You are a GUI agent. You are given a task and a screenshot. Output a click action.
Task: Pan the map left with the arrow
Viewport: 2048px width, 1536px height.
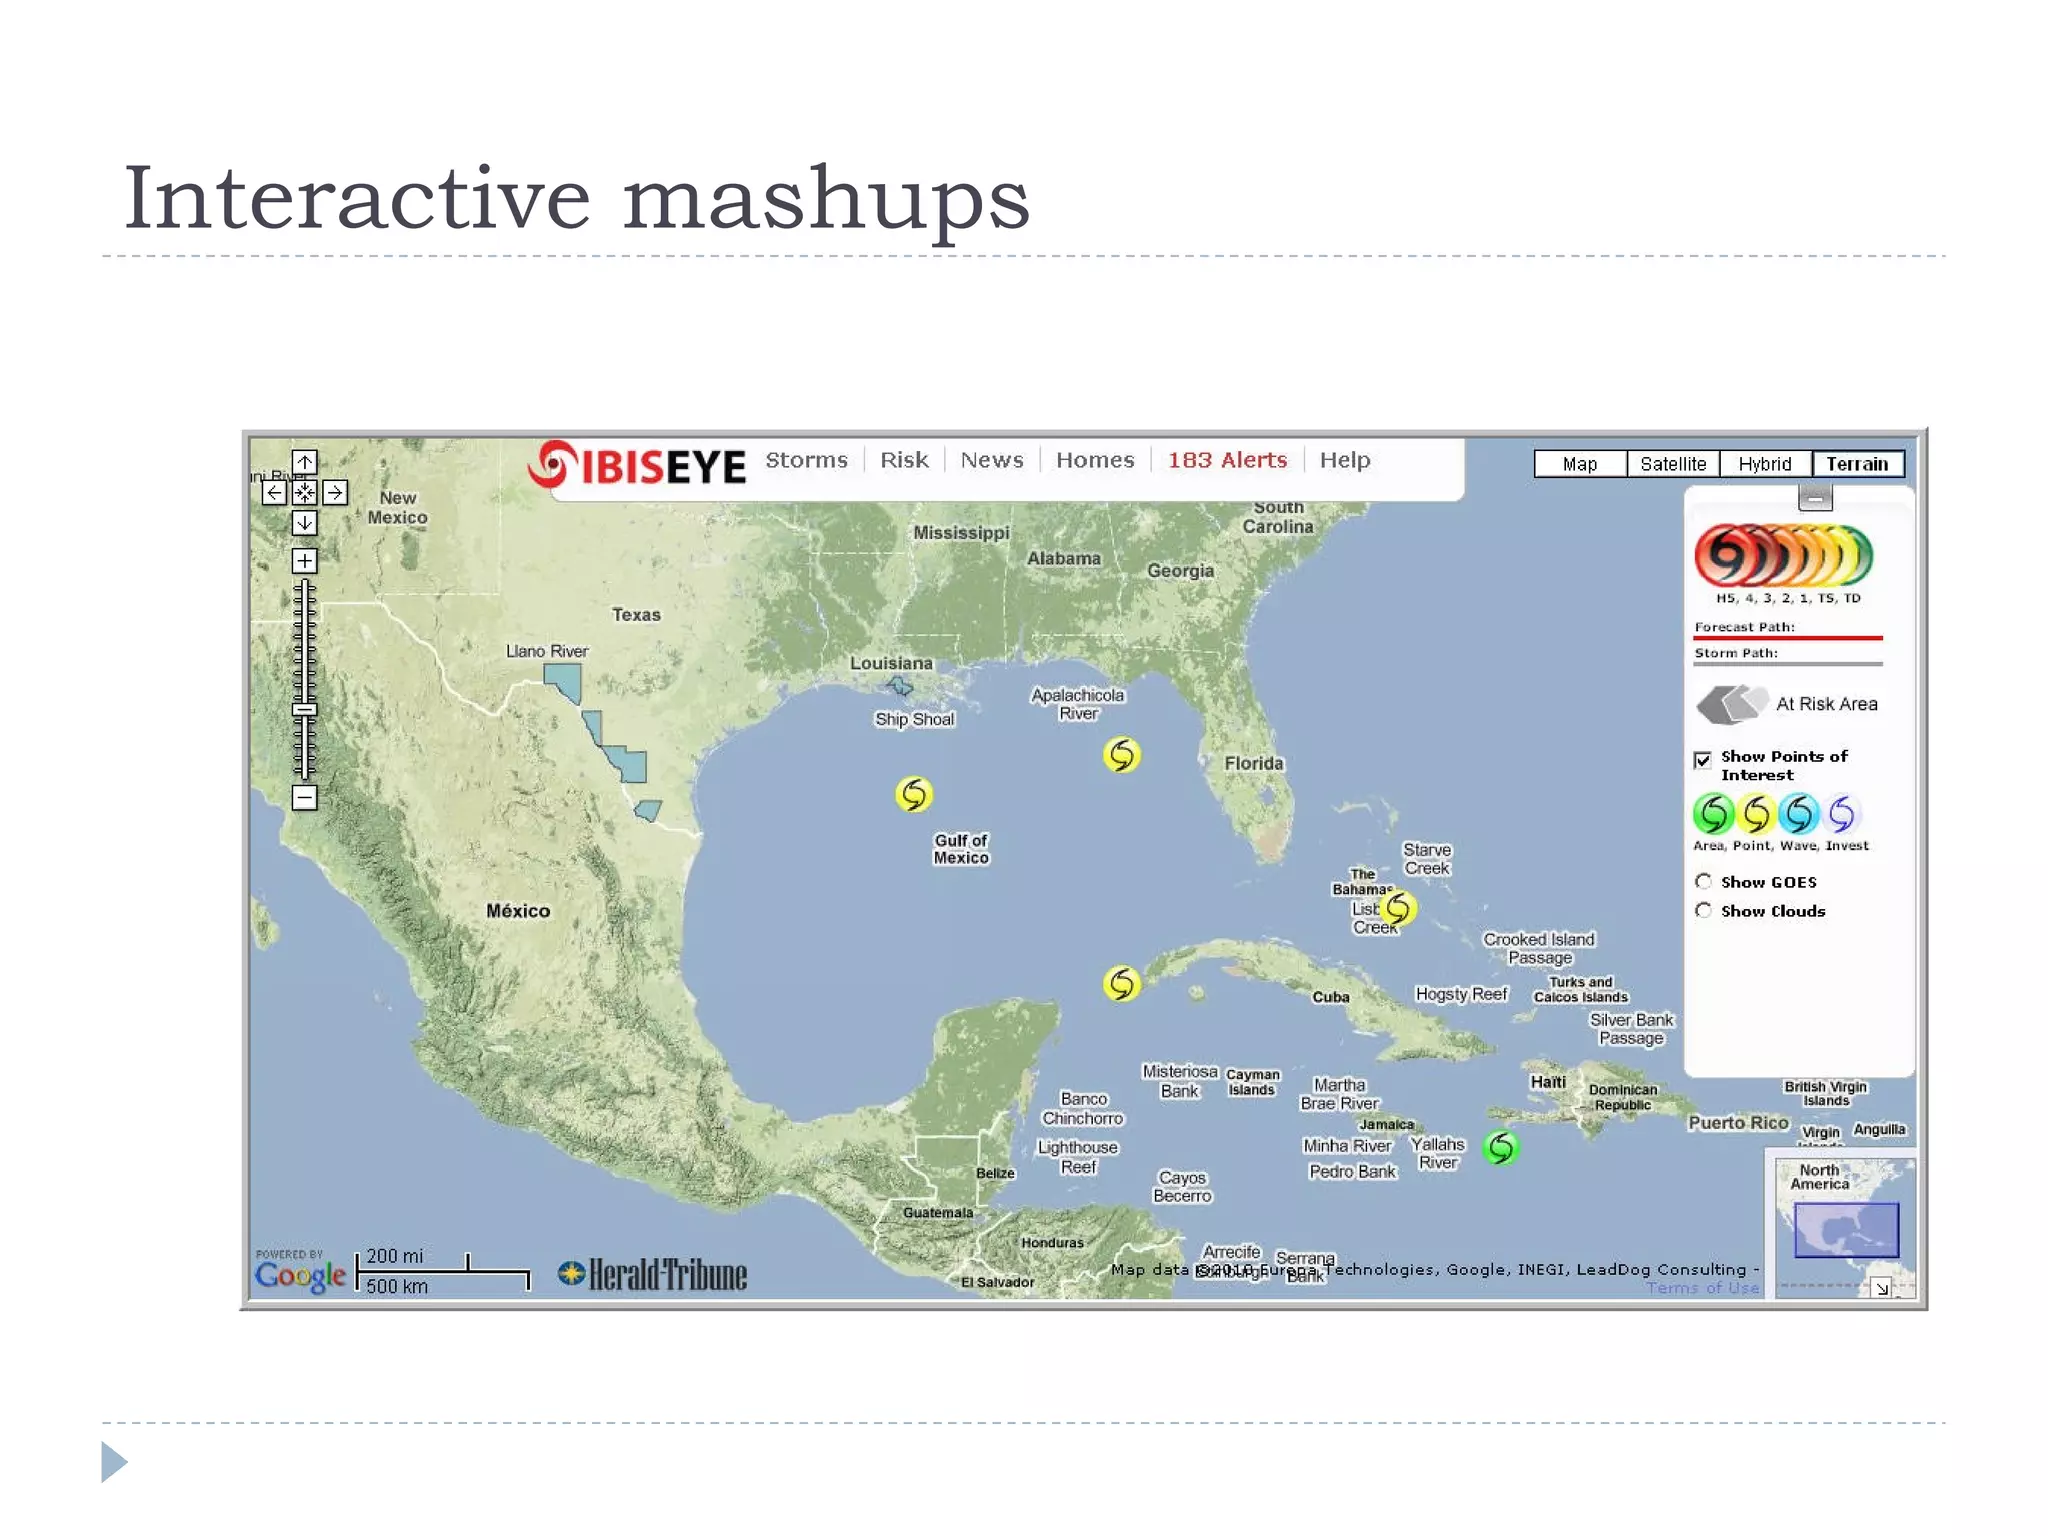[x=274, y=492]
